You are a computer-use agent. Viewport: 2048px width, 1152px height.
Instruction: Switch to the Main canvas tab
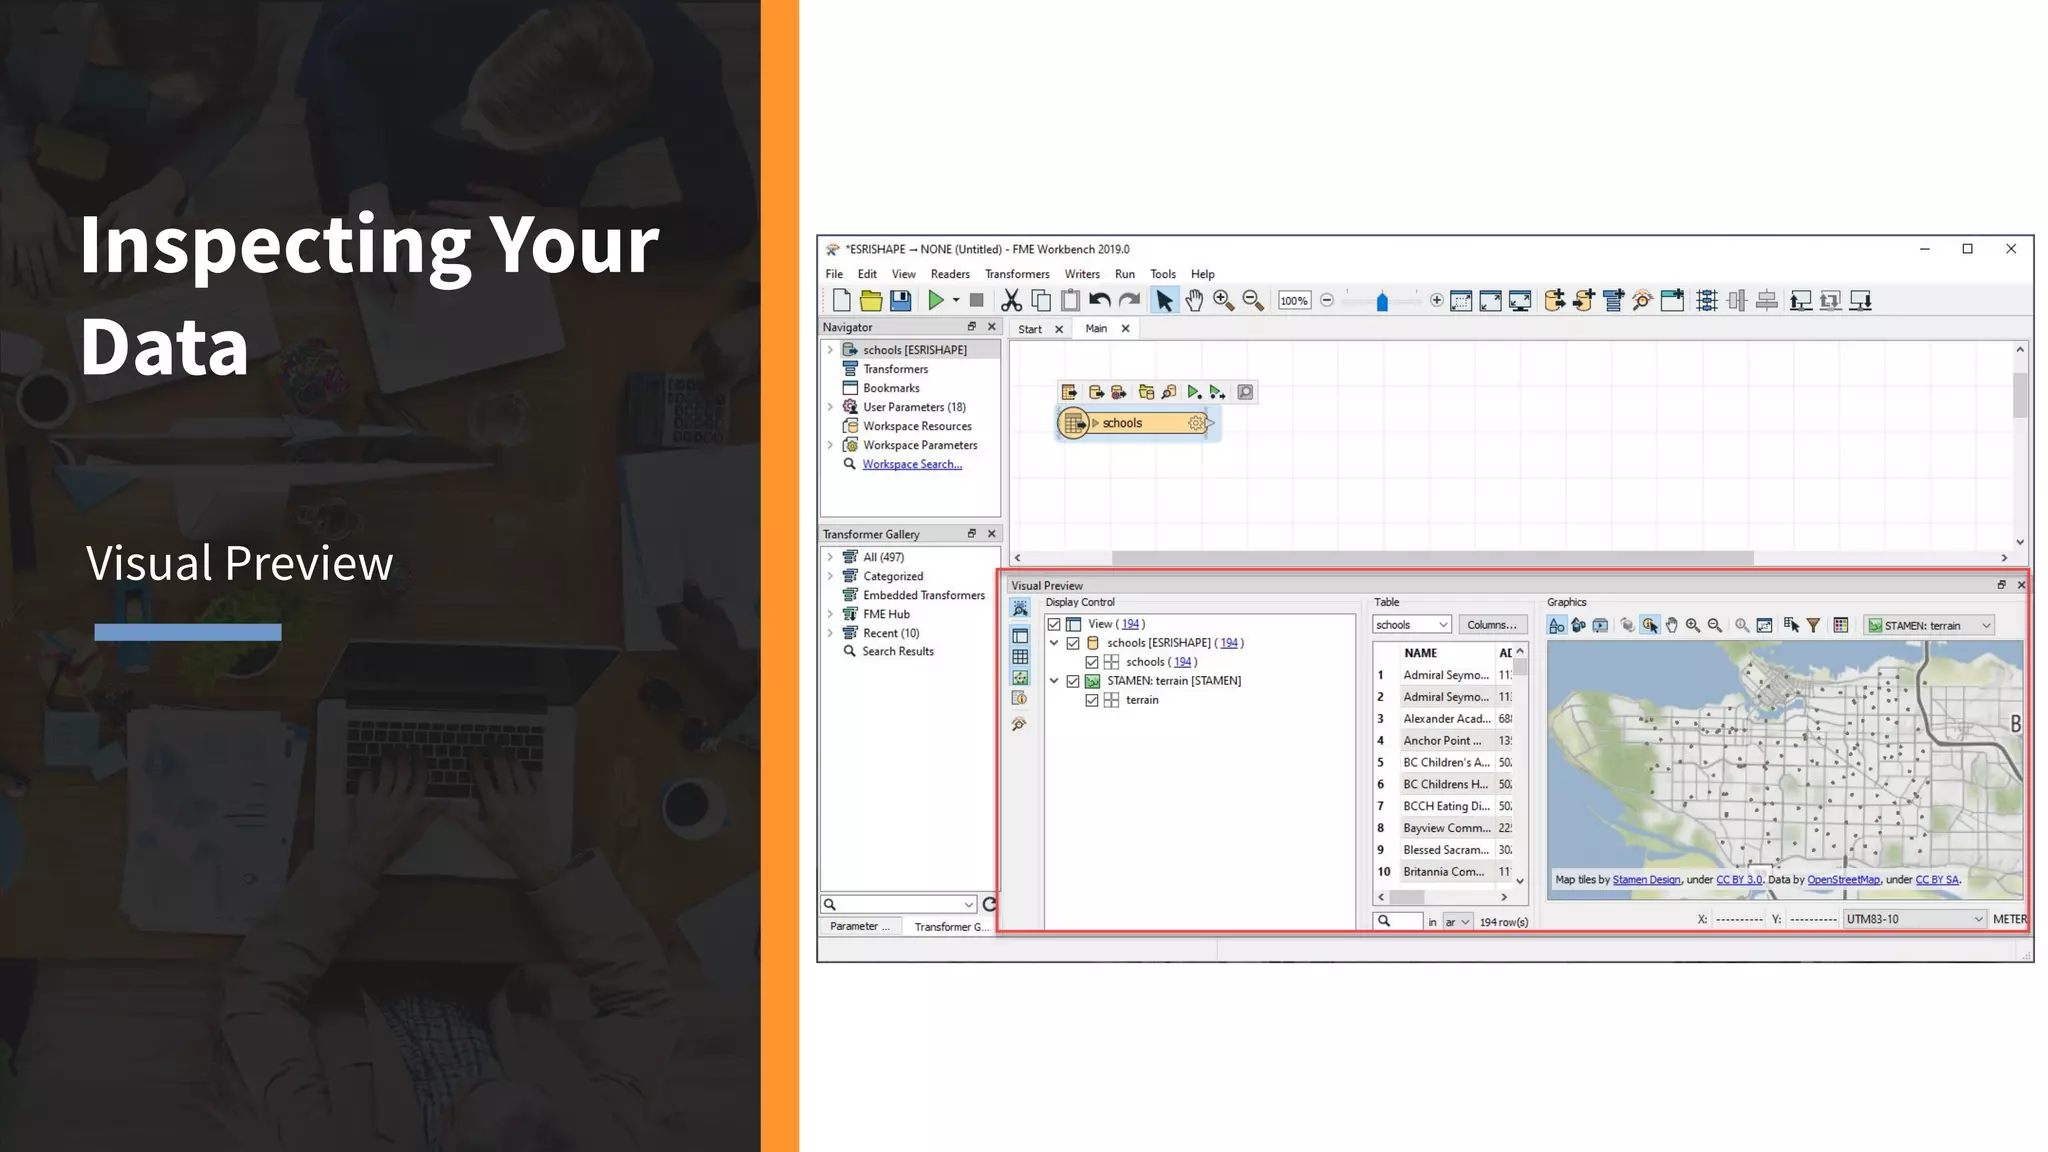click(1096, 328)
